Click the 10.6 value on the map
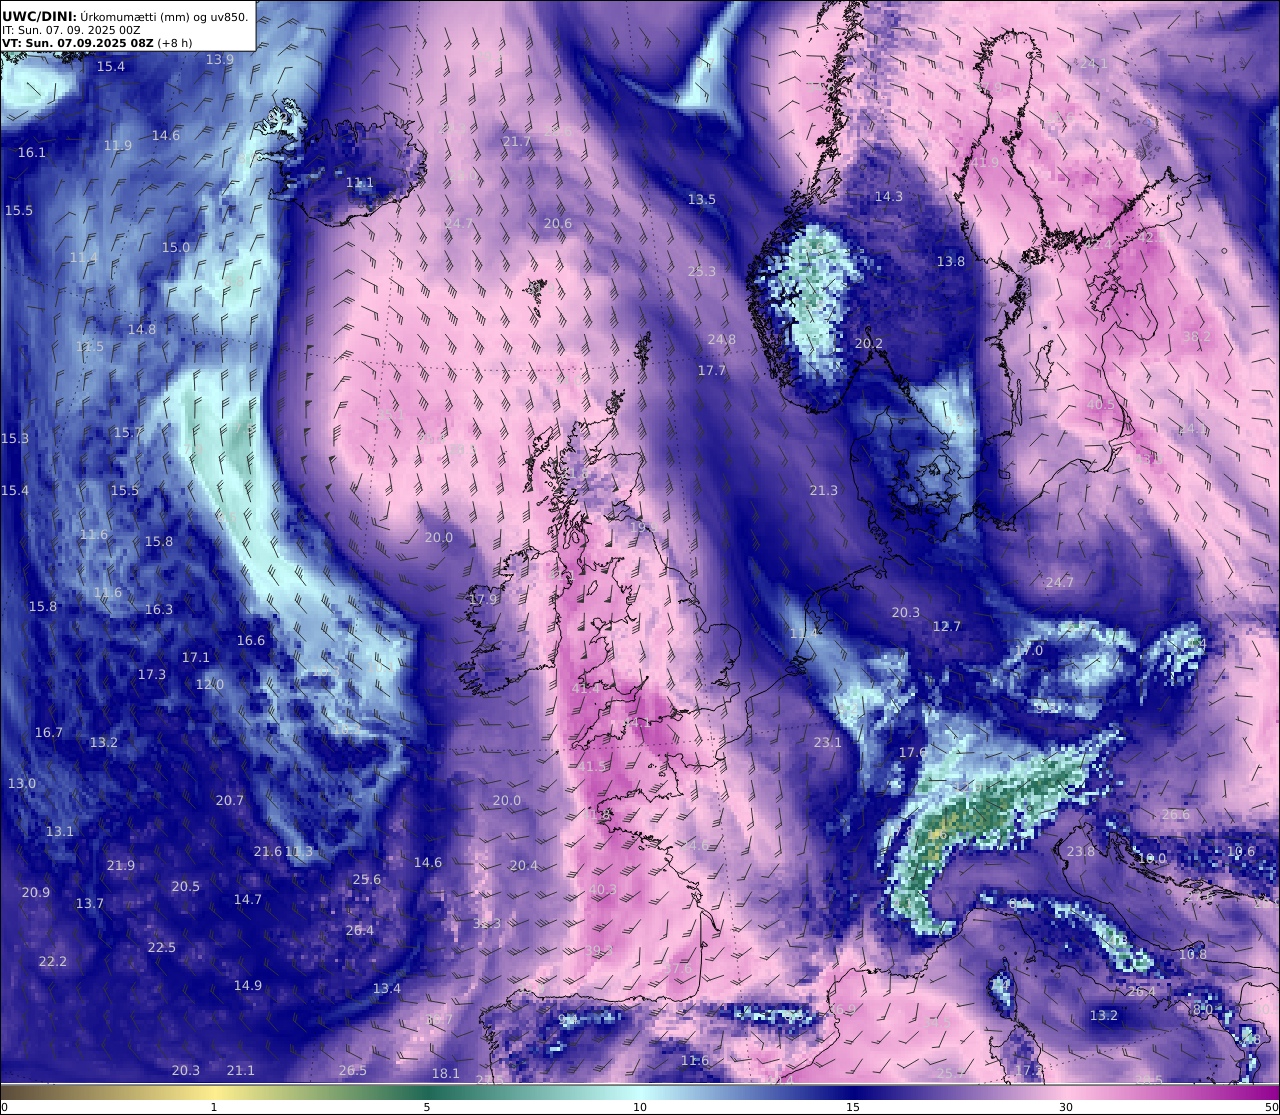 coord(1241,851)
